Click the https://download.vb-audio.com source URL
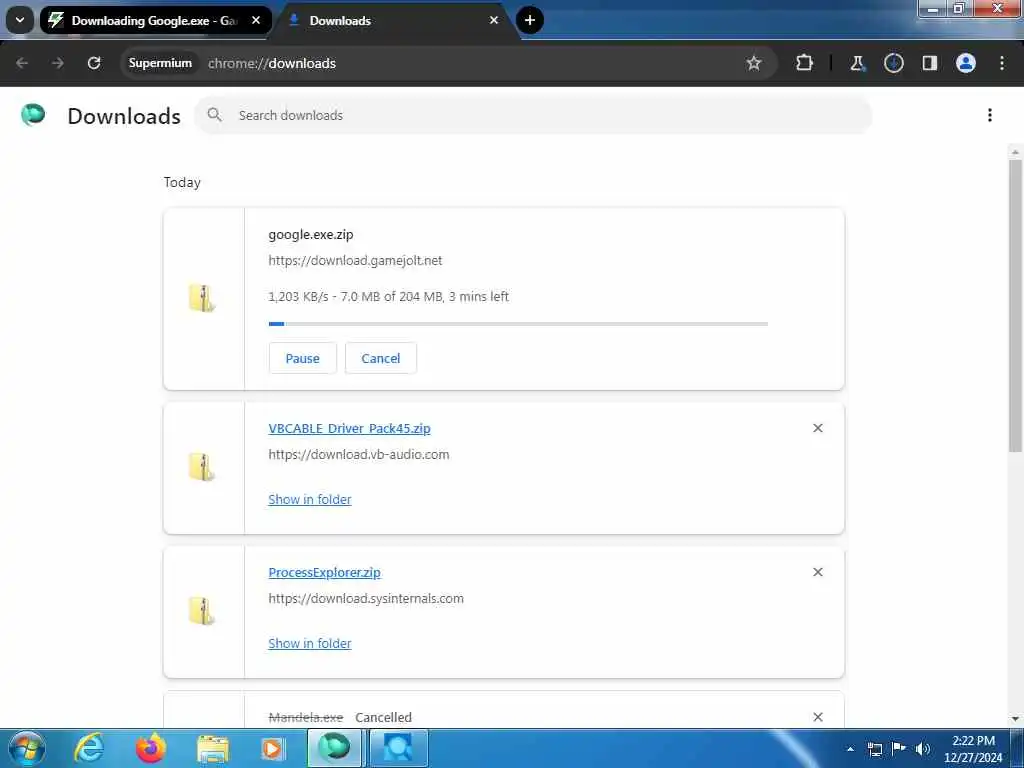This screenshot has height=768, width=1024. pyautogui.click(x=359, y=455)
